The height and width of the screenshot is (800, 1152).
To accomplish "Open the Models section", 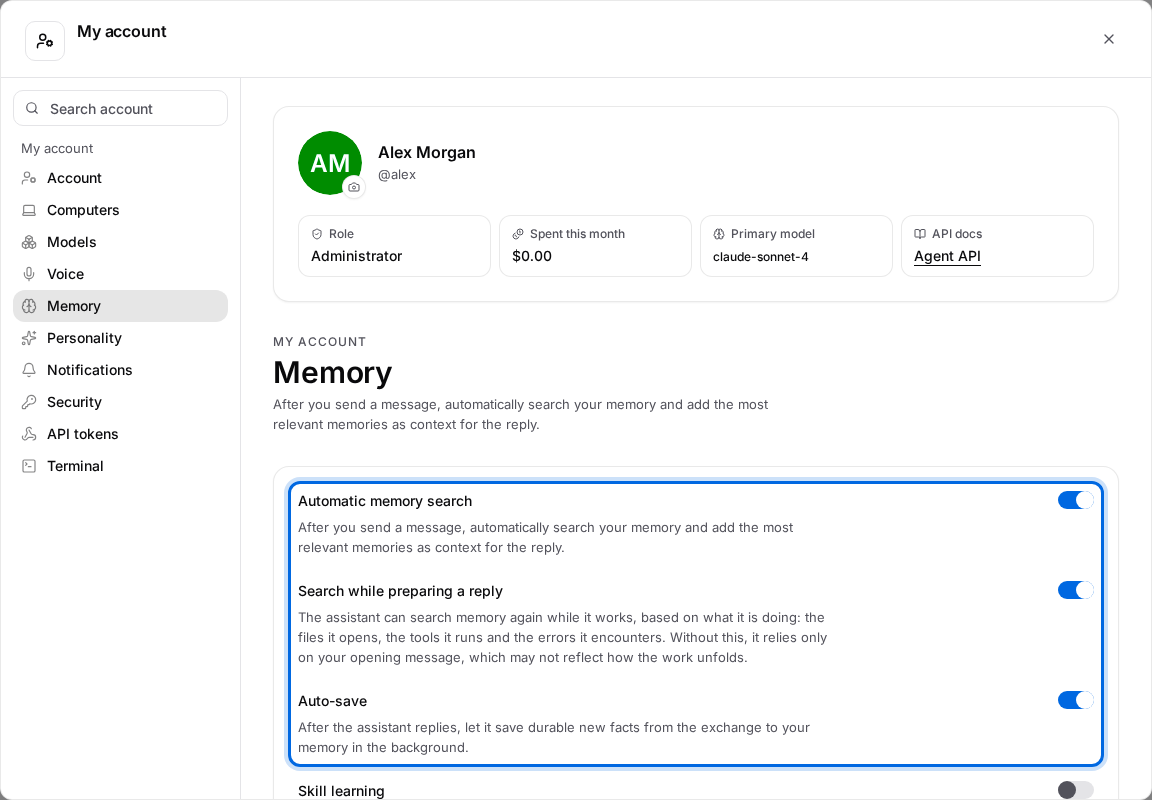I will coord(120,242).
